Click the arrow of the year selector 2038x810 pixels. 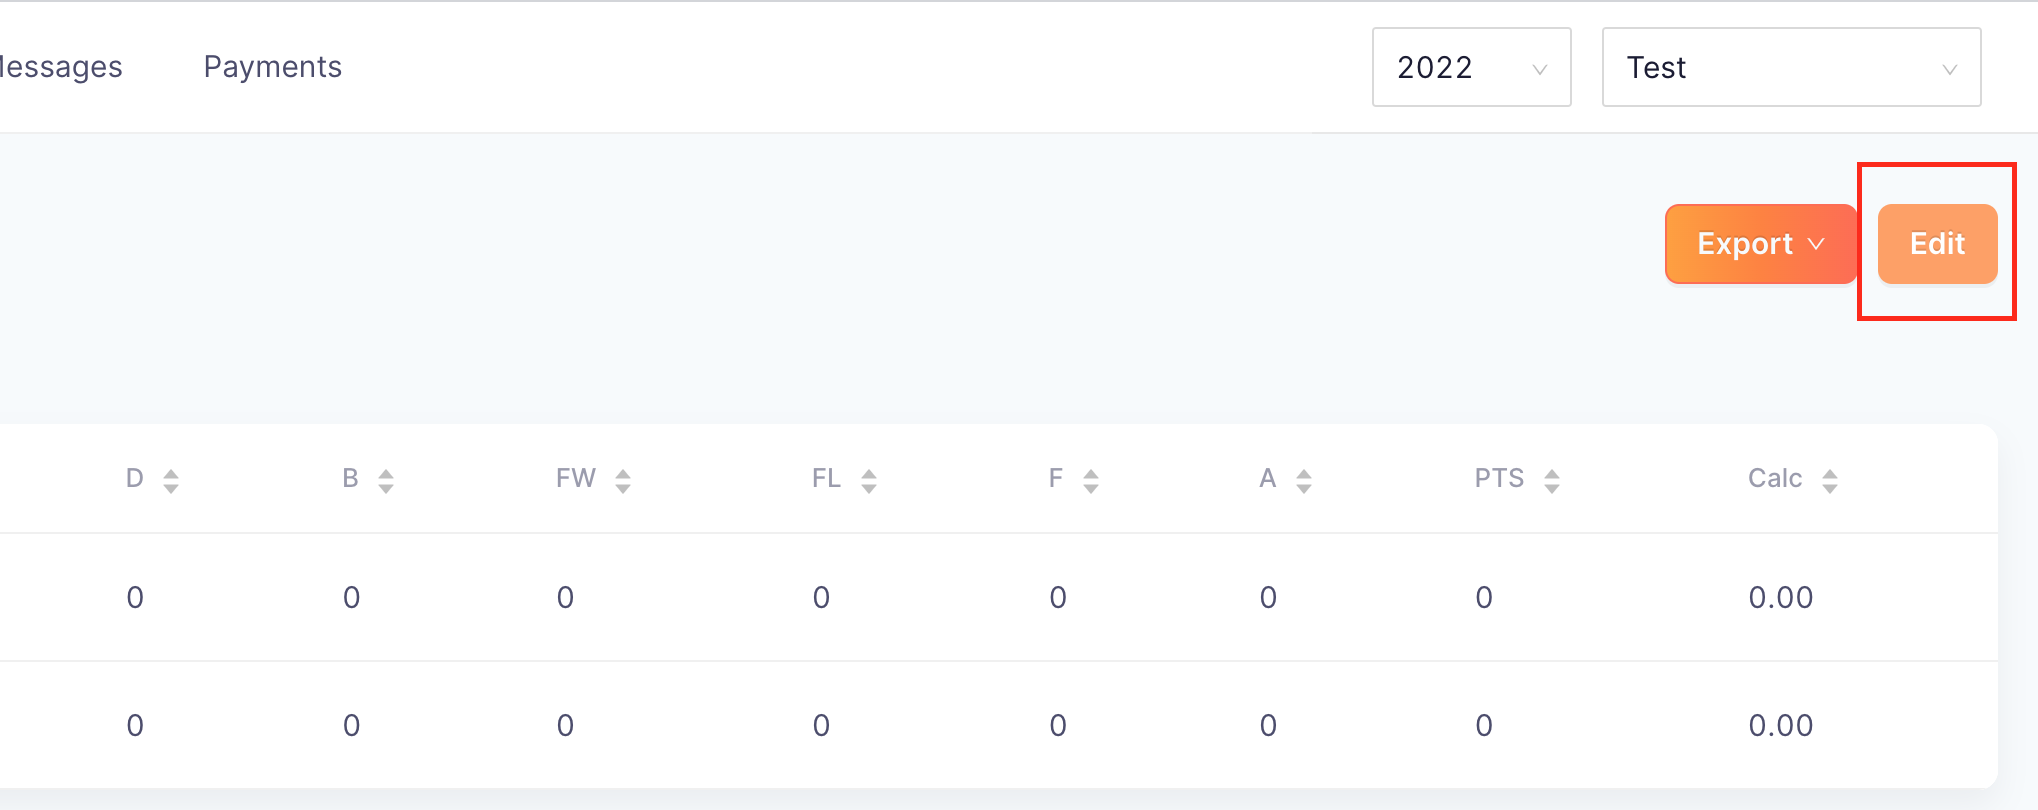(x=1540, y=69)
